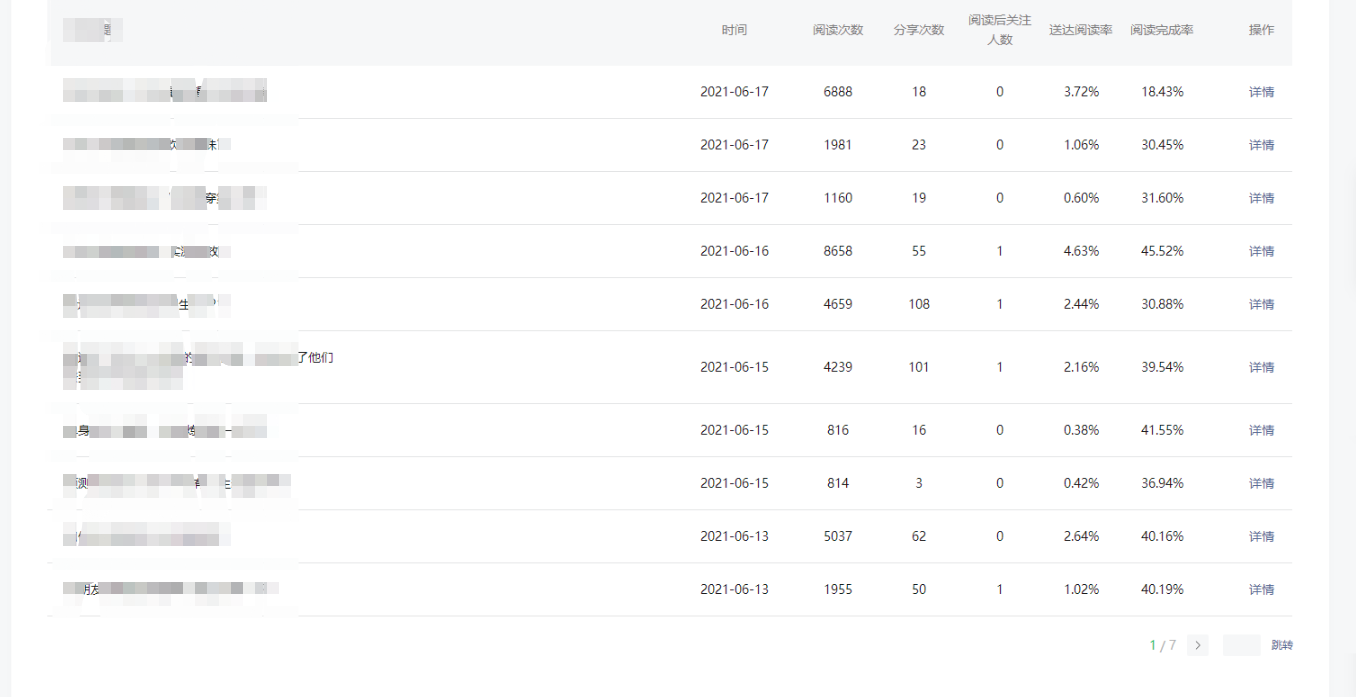Select the completion rate 45.52% cell

click(x=1162, y=251)
